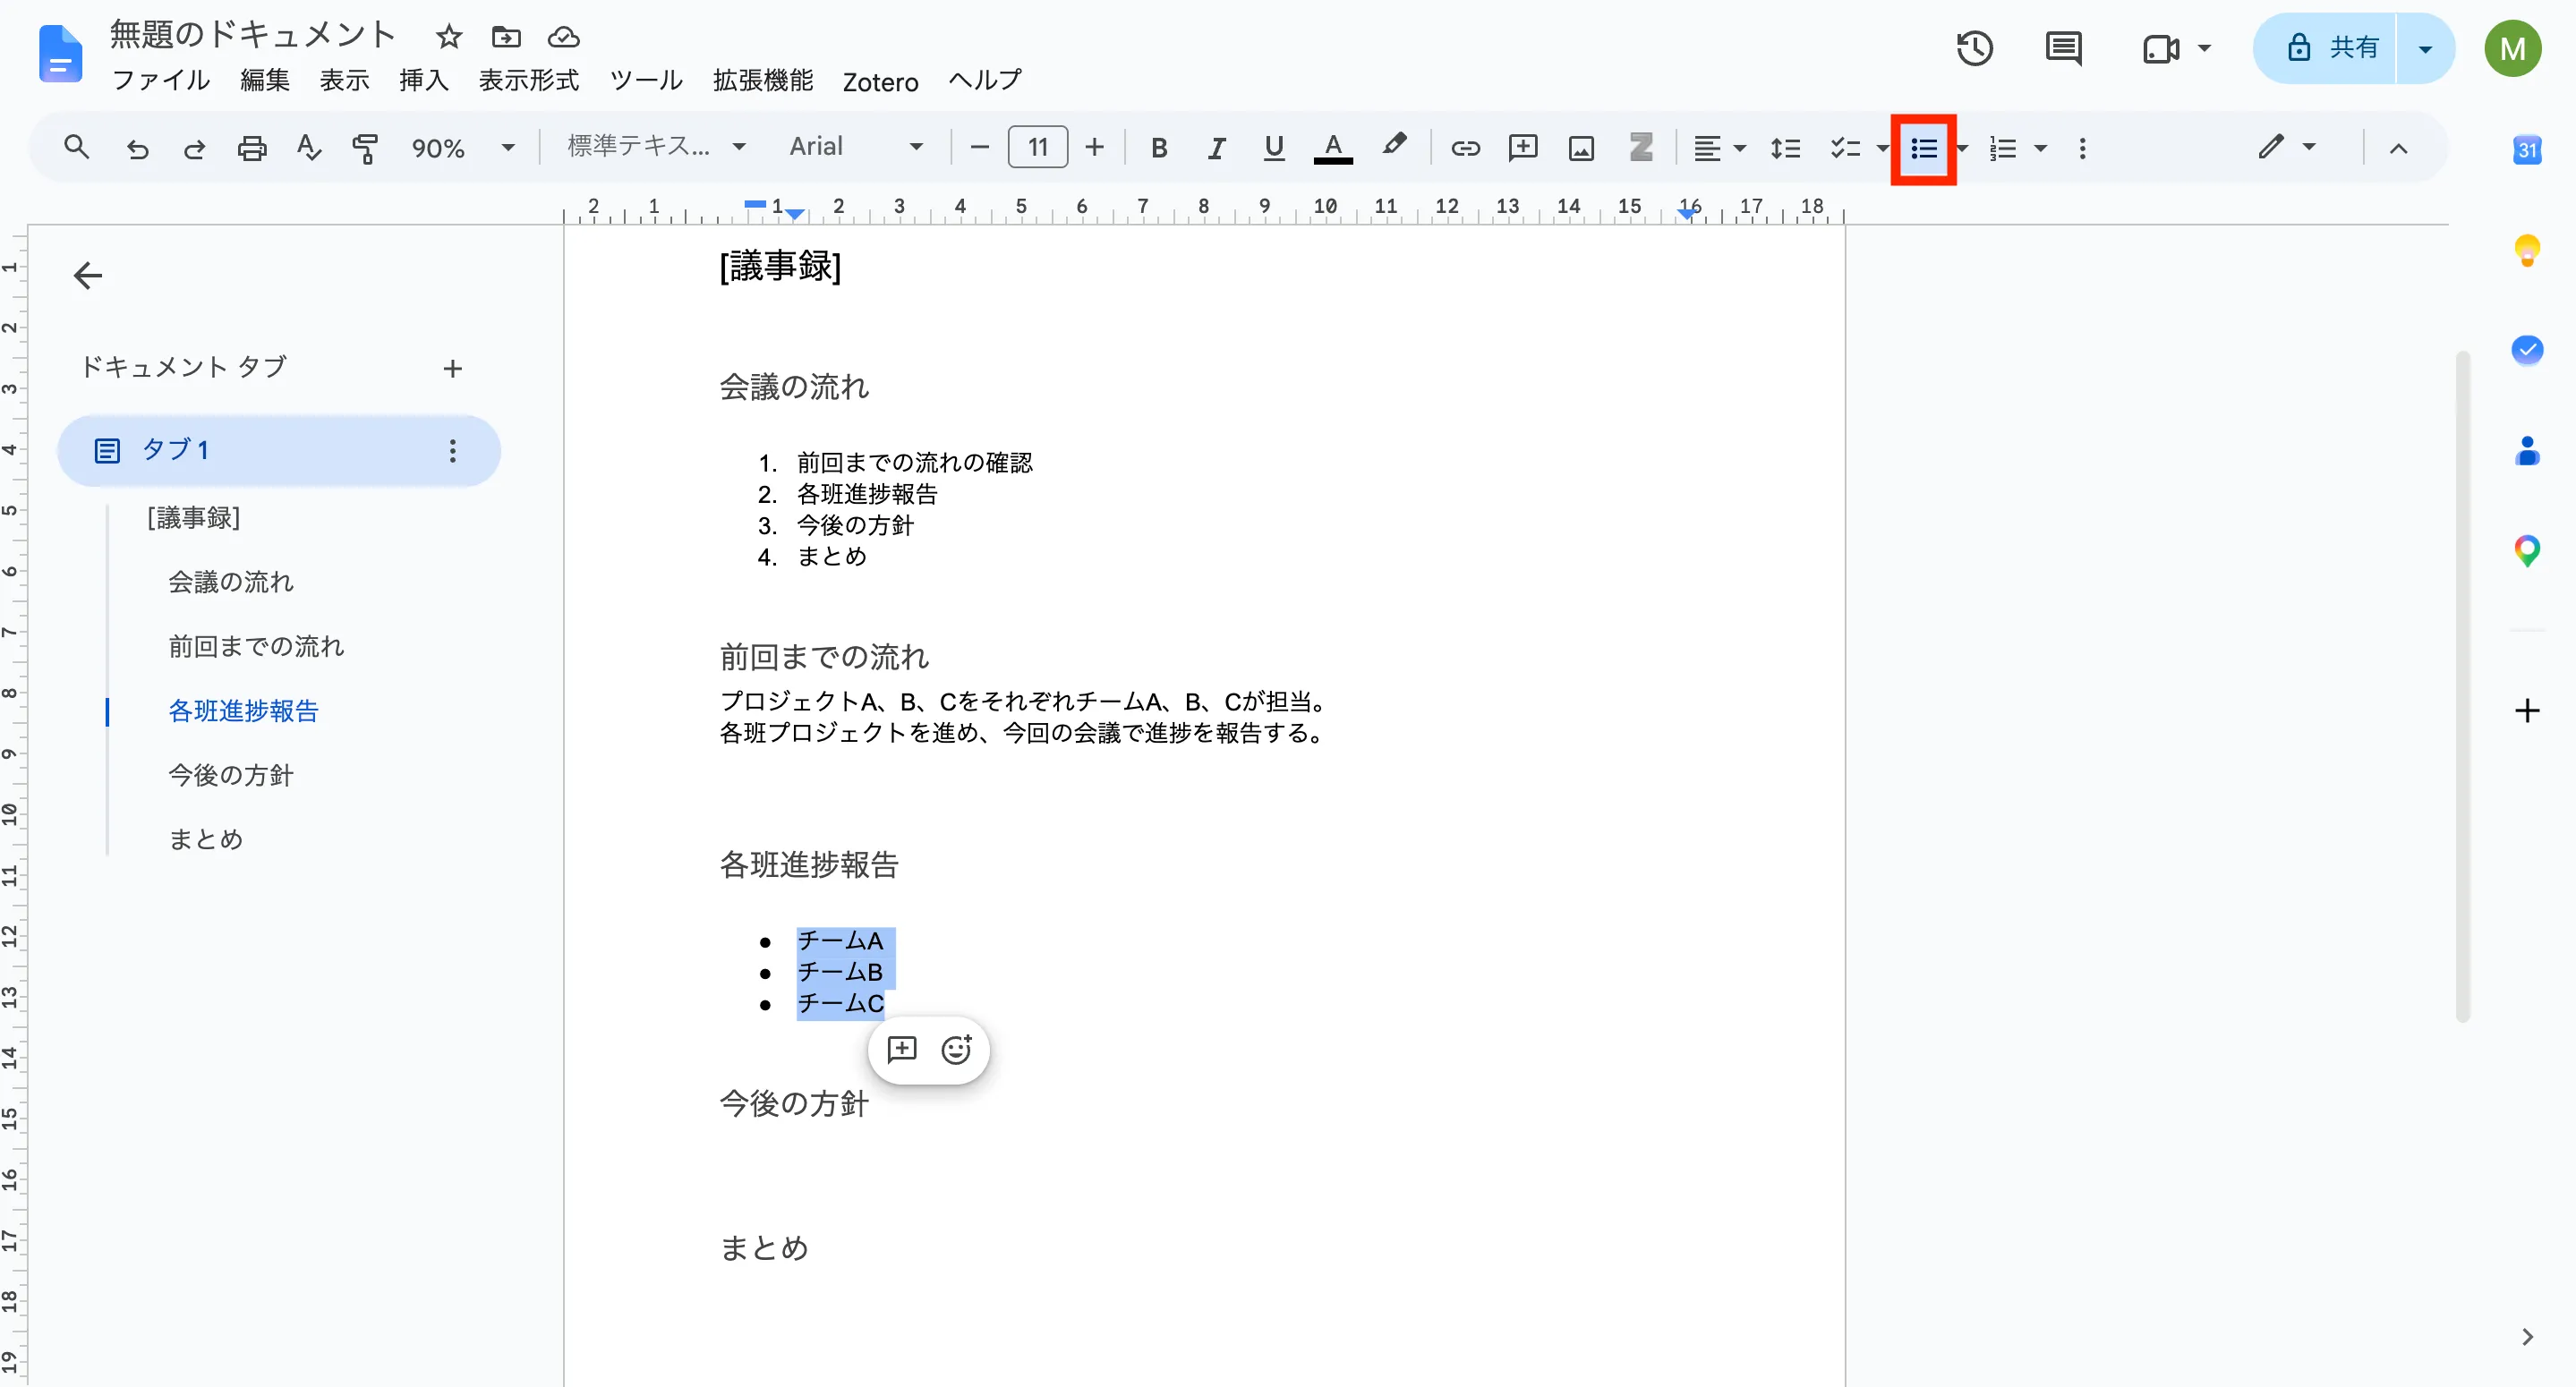This screenshot has height=1387, width=2576.
Task: Open Google Calendar in the side panel
Action: point(2526,150)
